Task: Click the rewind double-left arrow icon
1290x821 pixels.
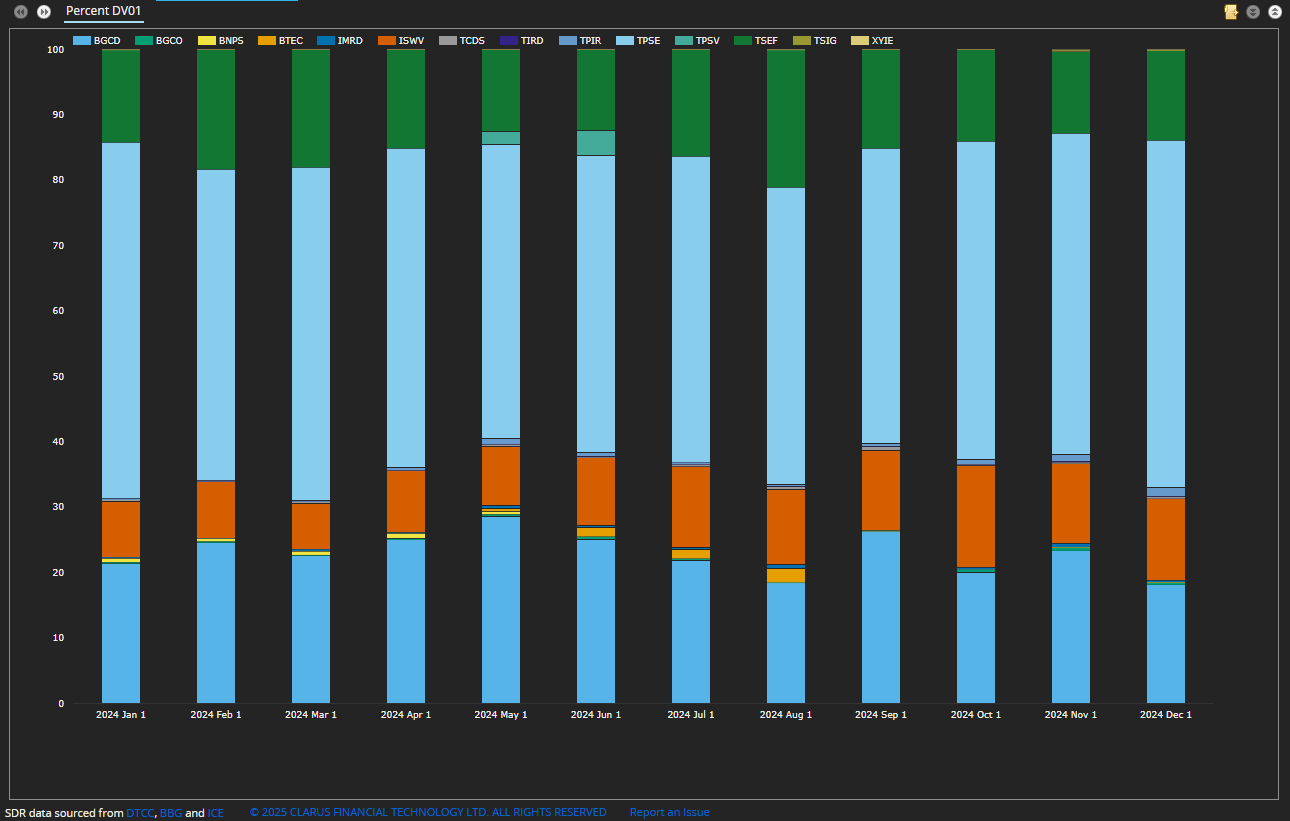Action: [x=21, y=12]
